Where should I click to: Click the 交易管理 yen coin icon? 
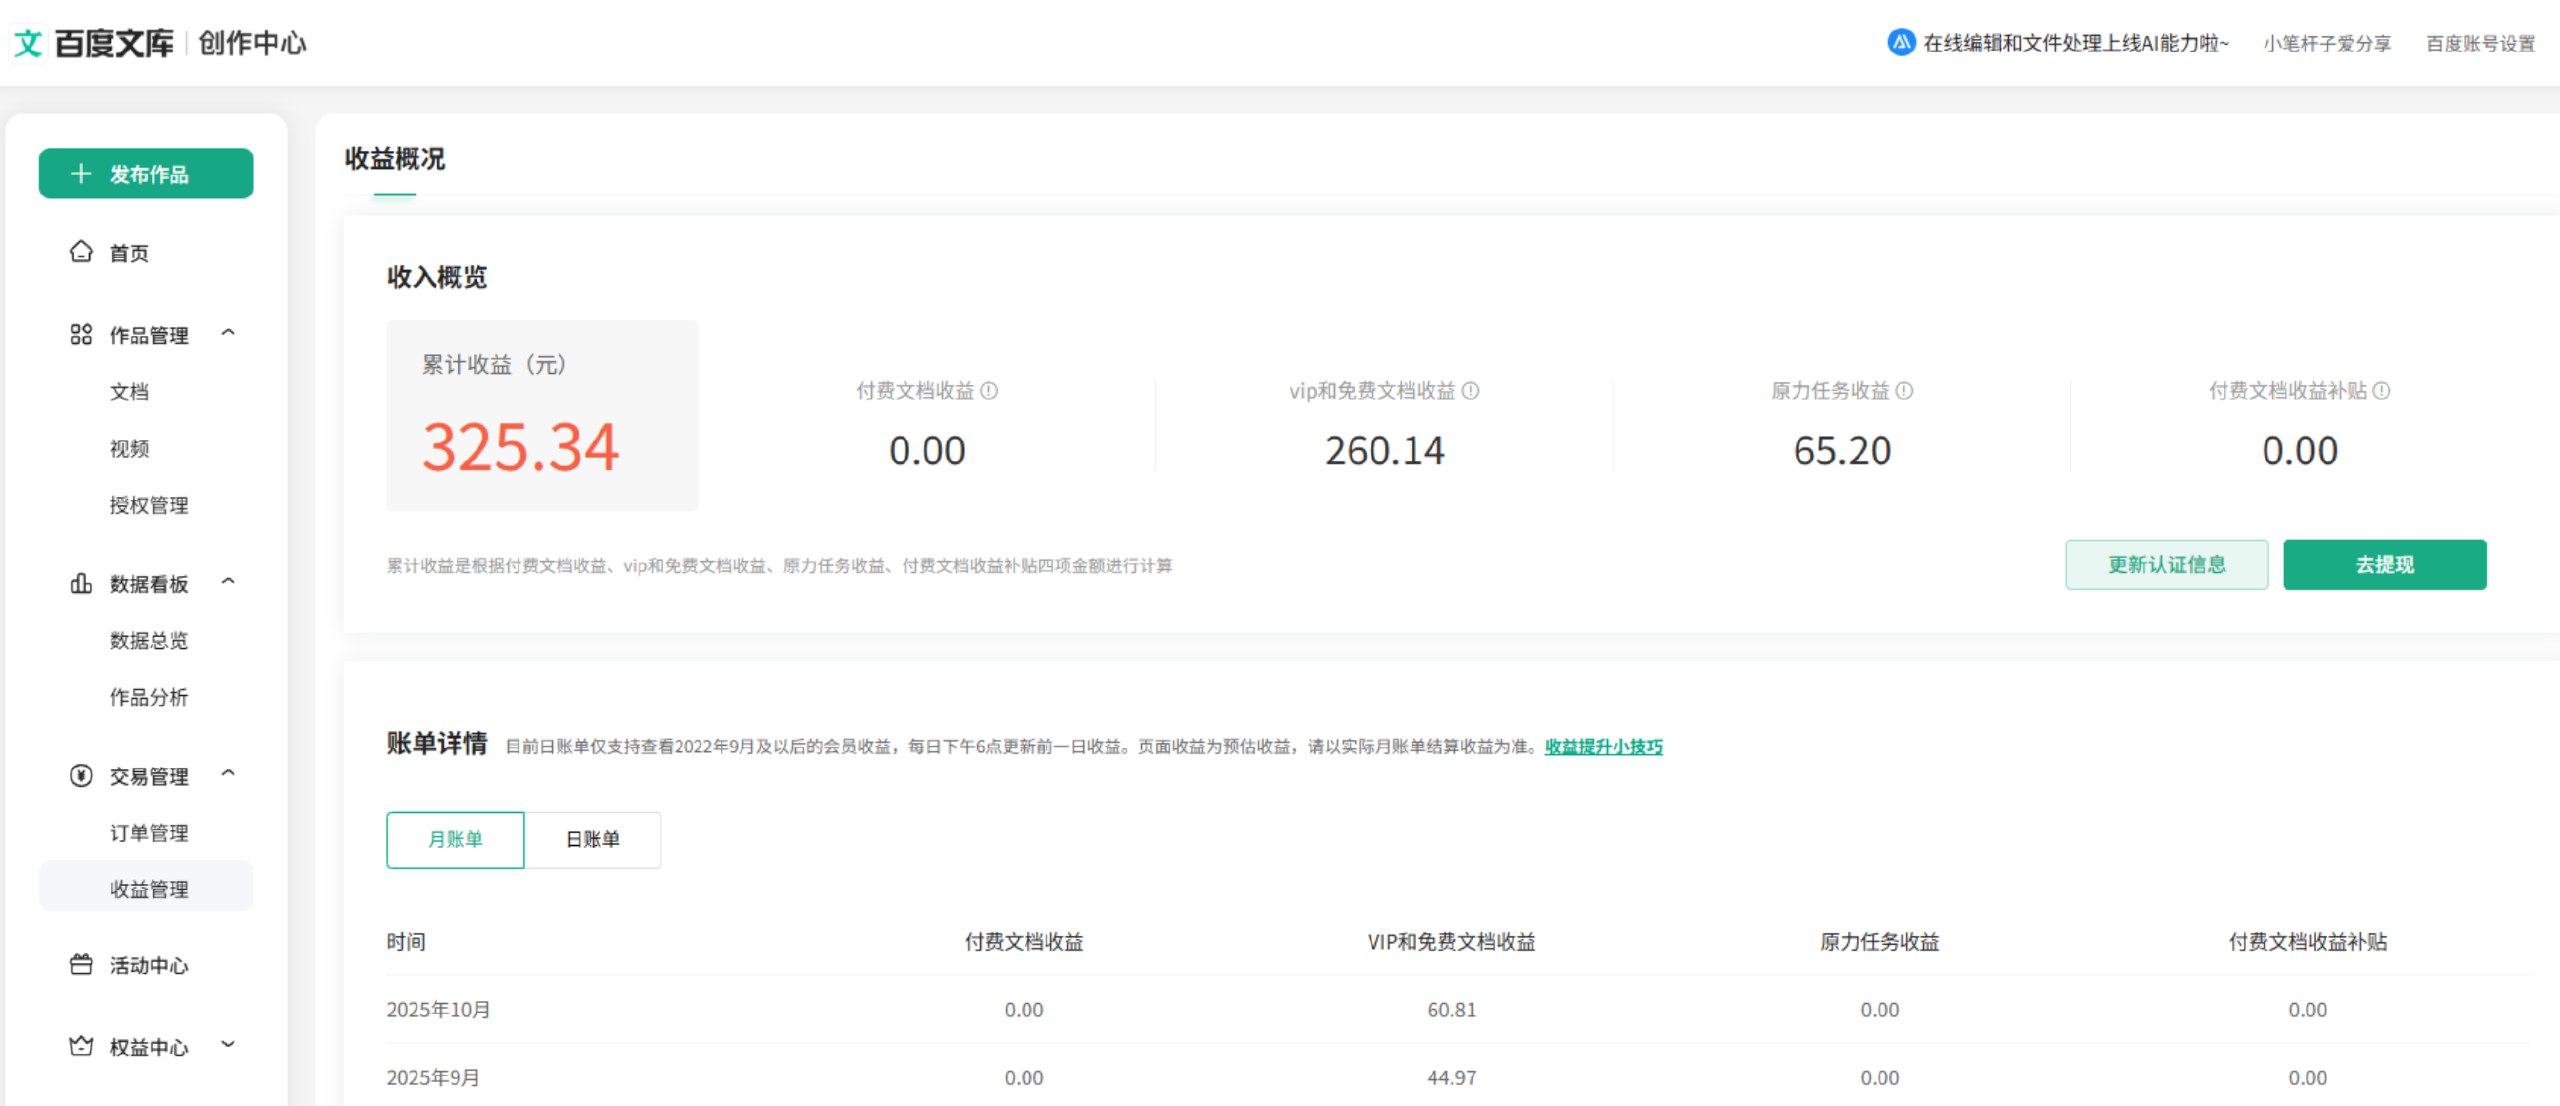tap(81, 776)
